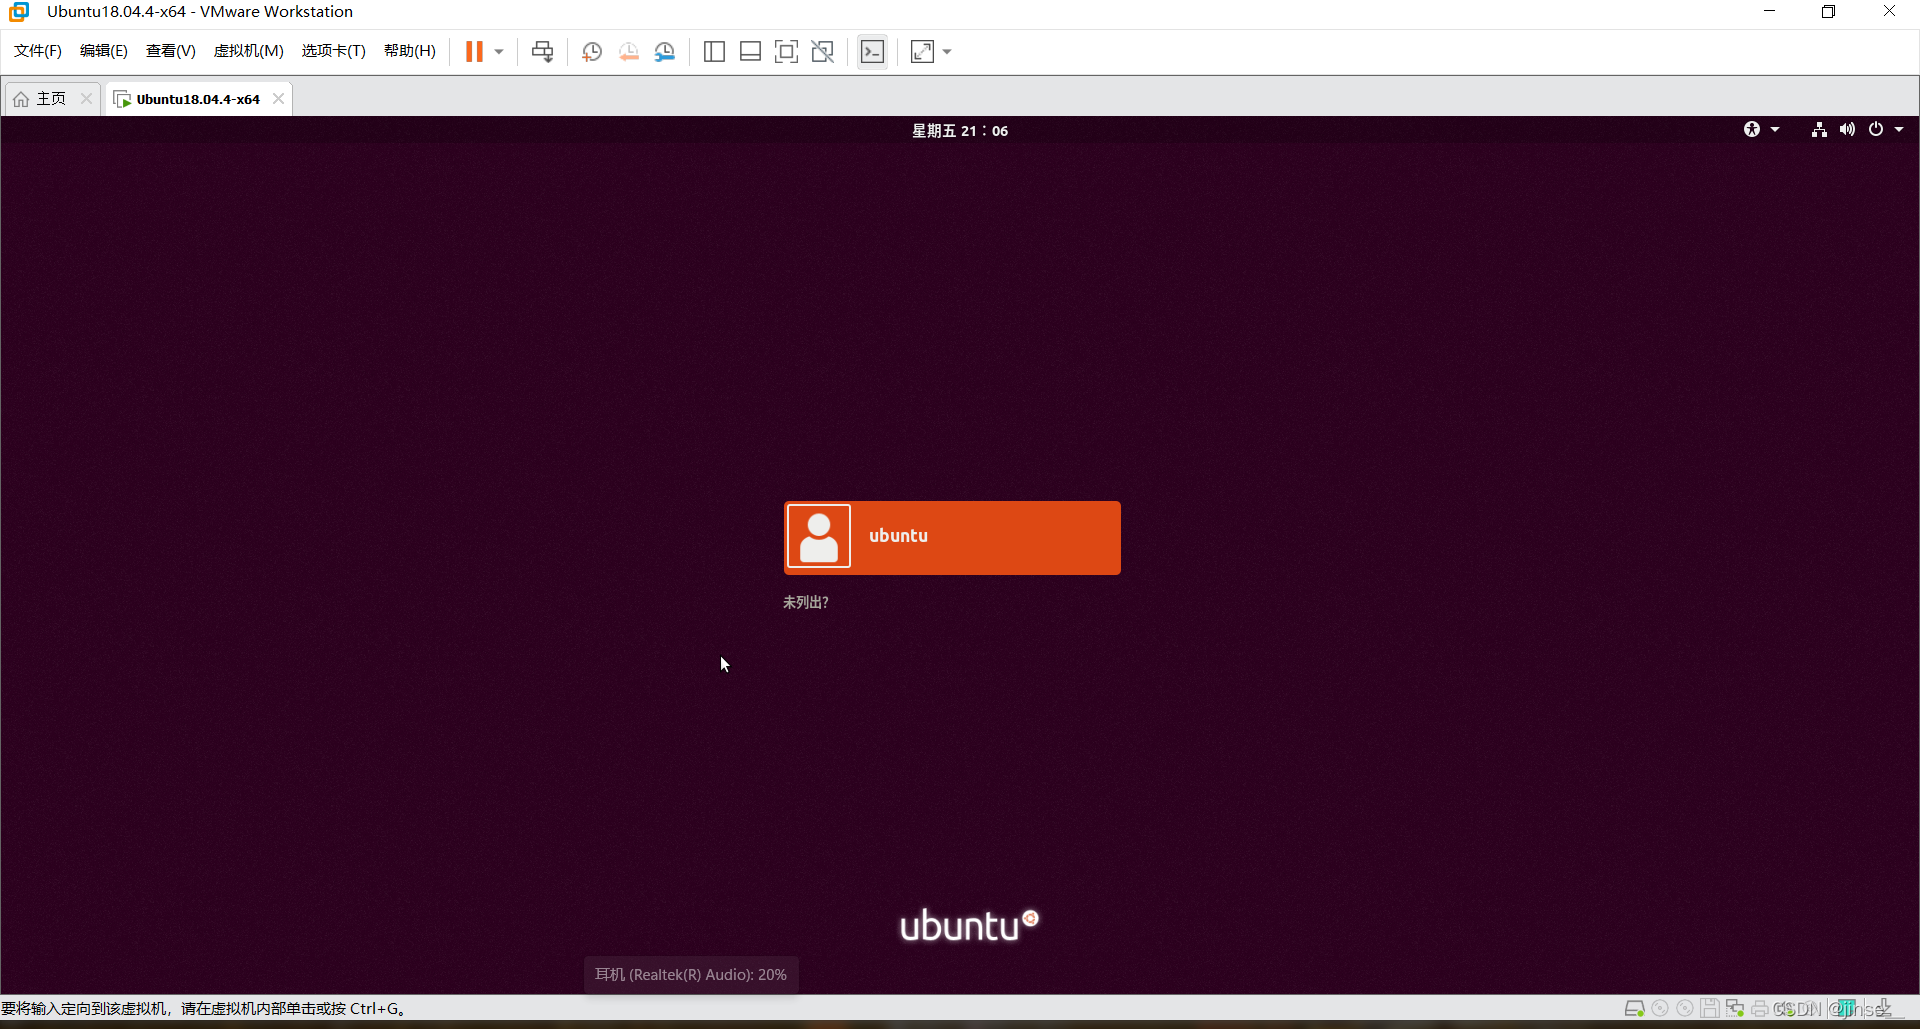Screen dimensions: 1920x1029
Task: Click the printer device icon in status bar
Action: [x=1760, y=1008]
